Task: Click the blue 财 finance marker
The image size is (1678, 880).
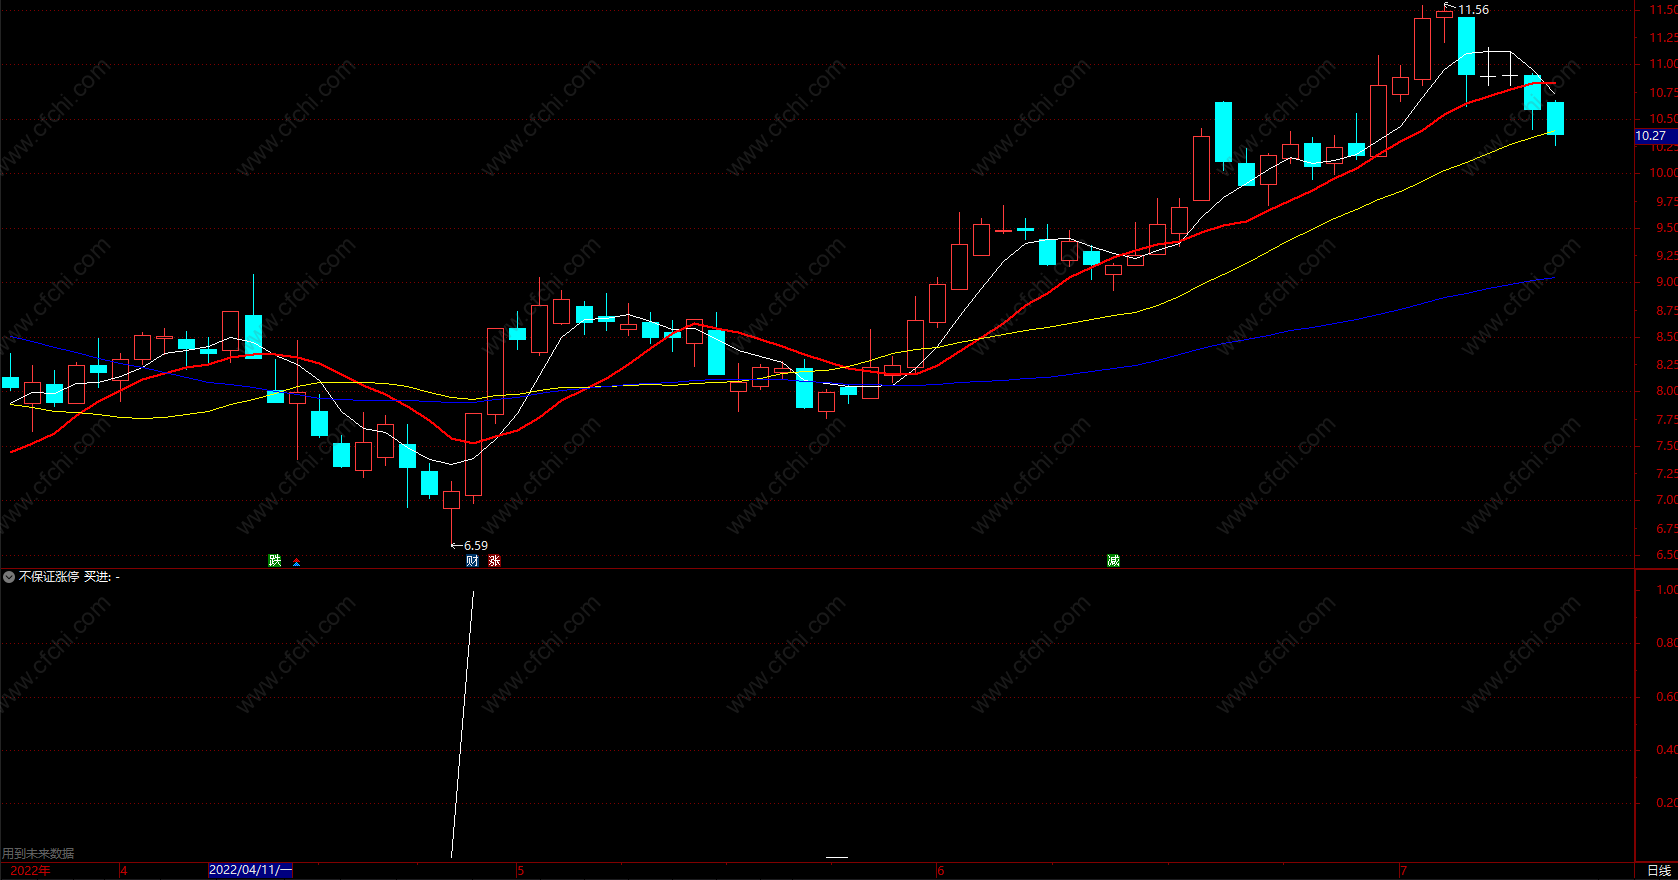Action: 472,560
